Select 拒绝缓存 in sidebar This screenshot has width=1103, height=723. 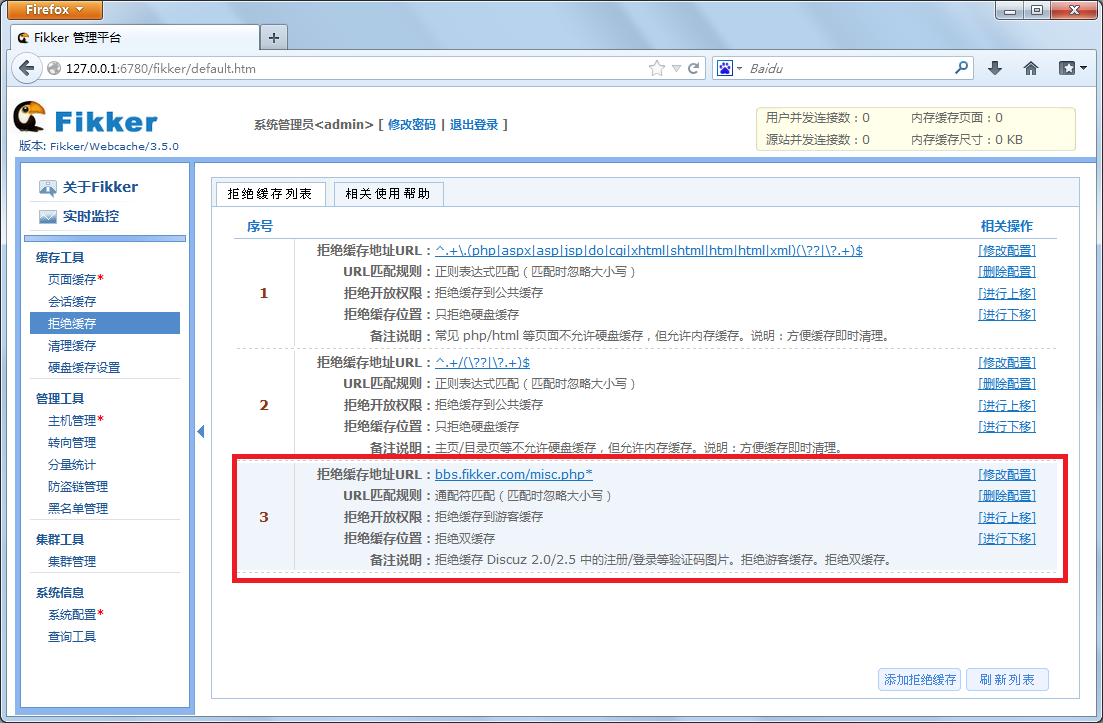click(105, 324)
